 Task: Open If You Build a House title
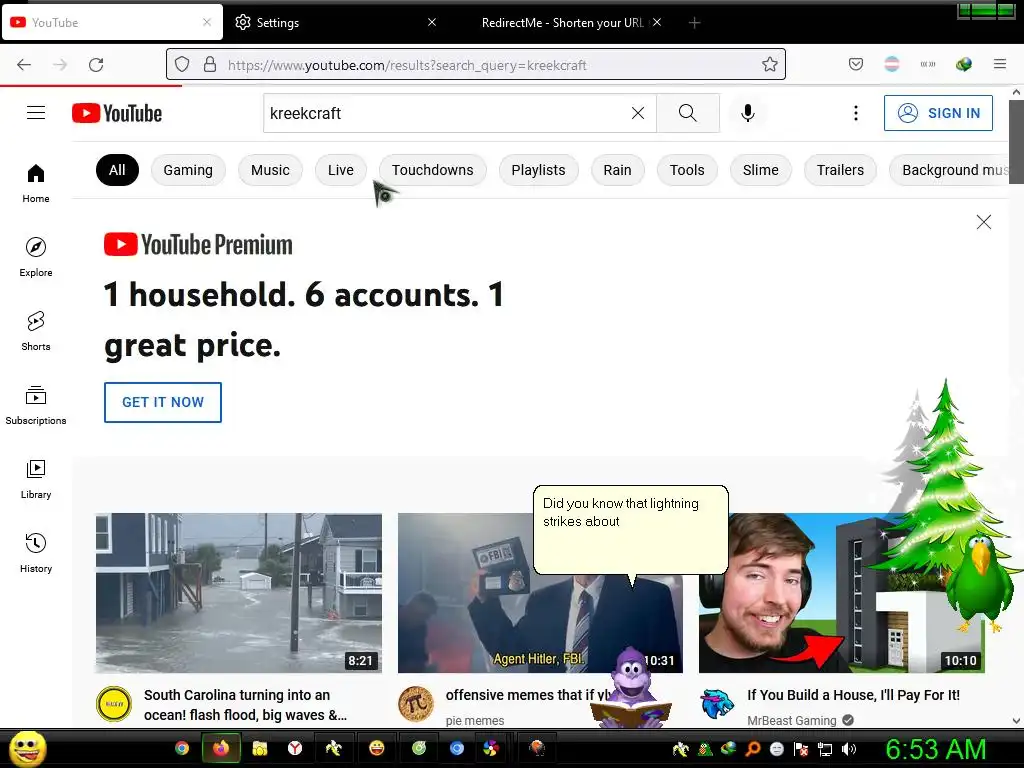[x=854, y=695]
